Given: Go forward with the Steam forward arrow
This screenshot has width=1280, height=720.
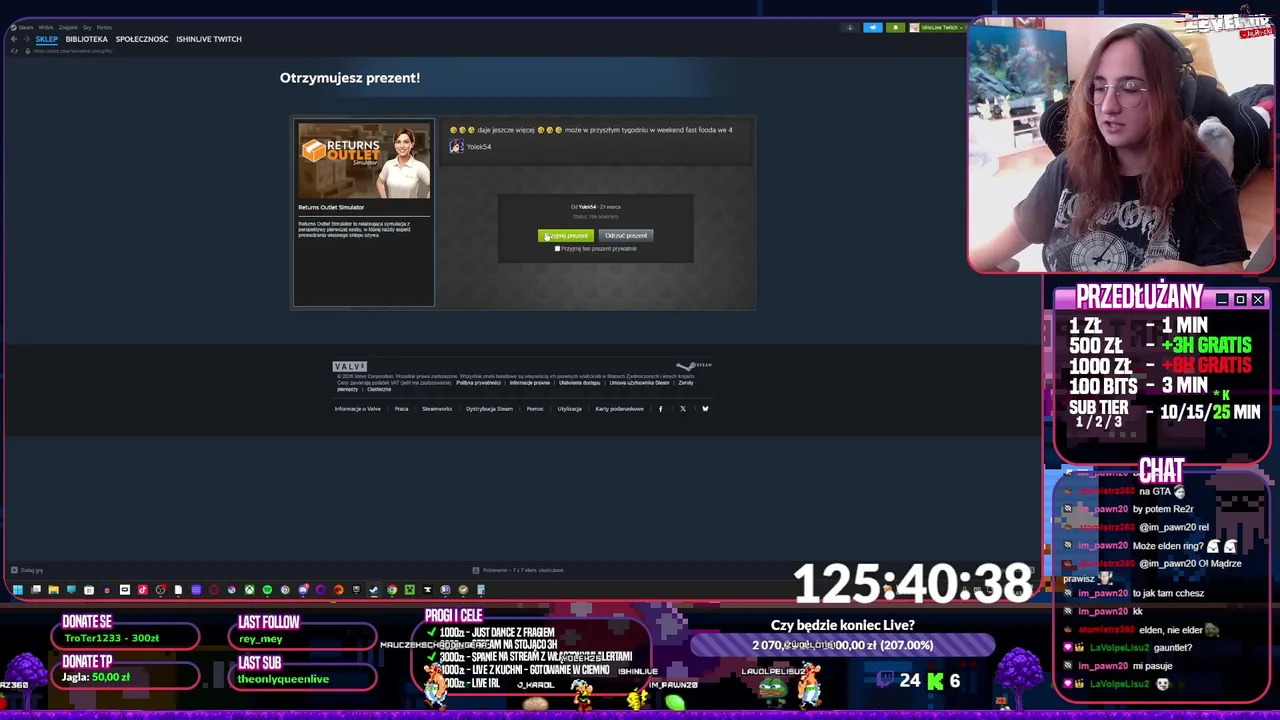Looking at the screenshot, I should (x=27, y=39).
